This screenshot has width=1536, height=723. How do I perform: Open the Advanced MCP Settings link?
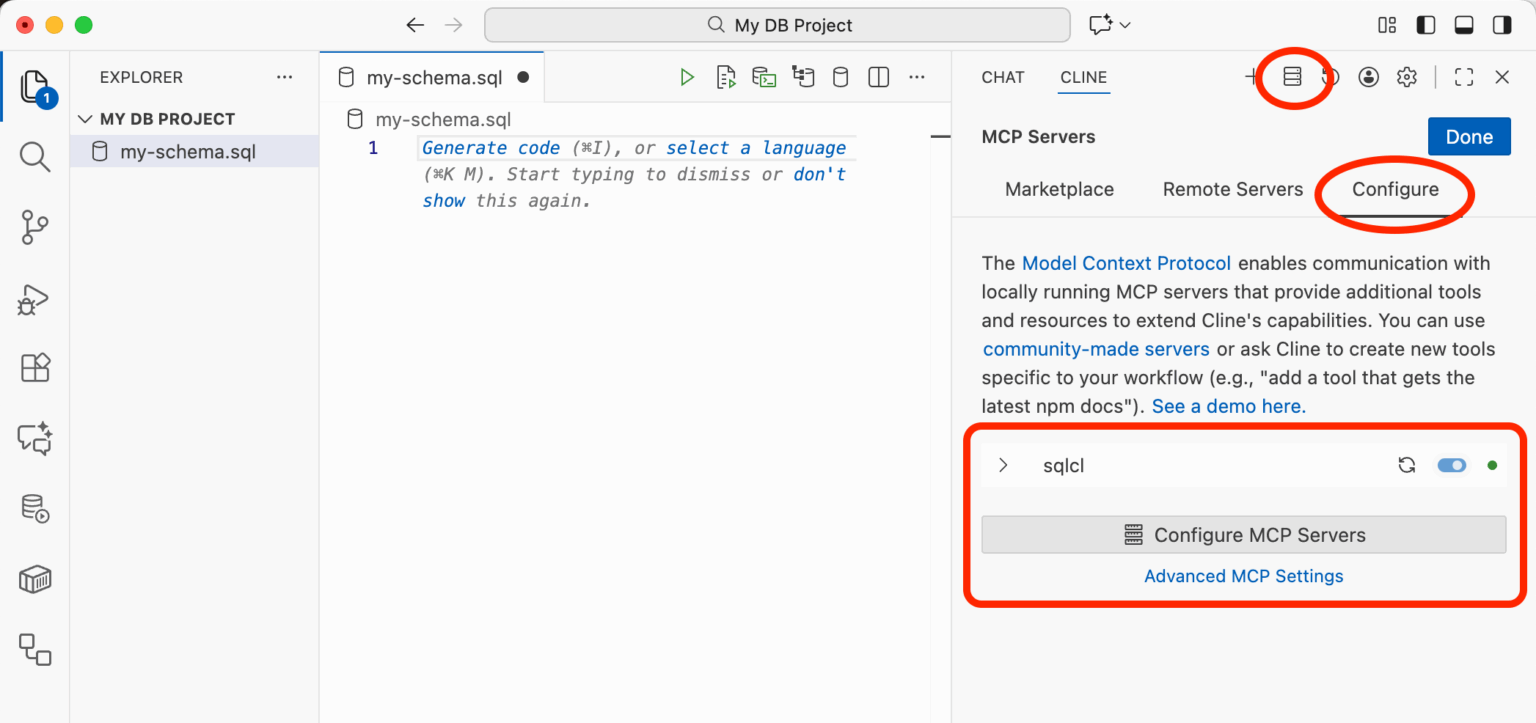coord(1243,576)
